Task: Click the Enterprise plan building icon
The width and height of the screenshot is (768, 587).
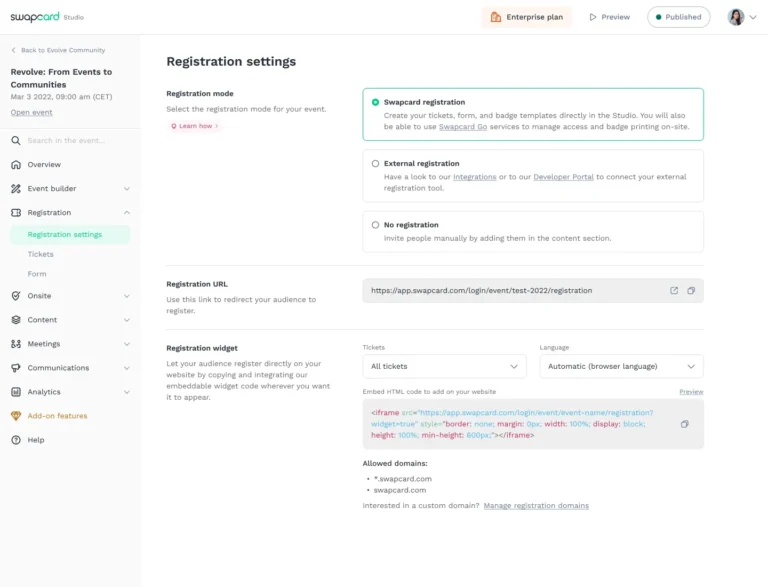Action: pyautogui.click(x=496, y=17)
